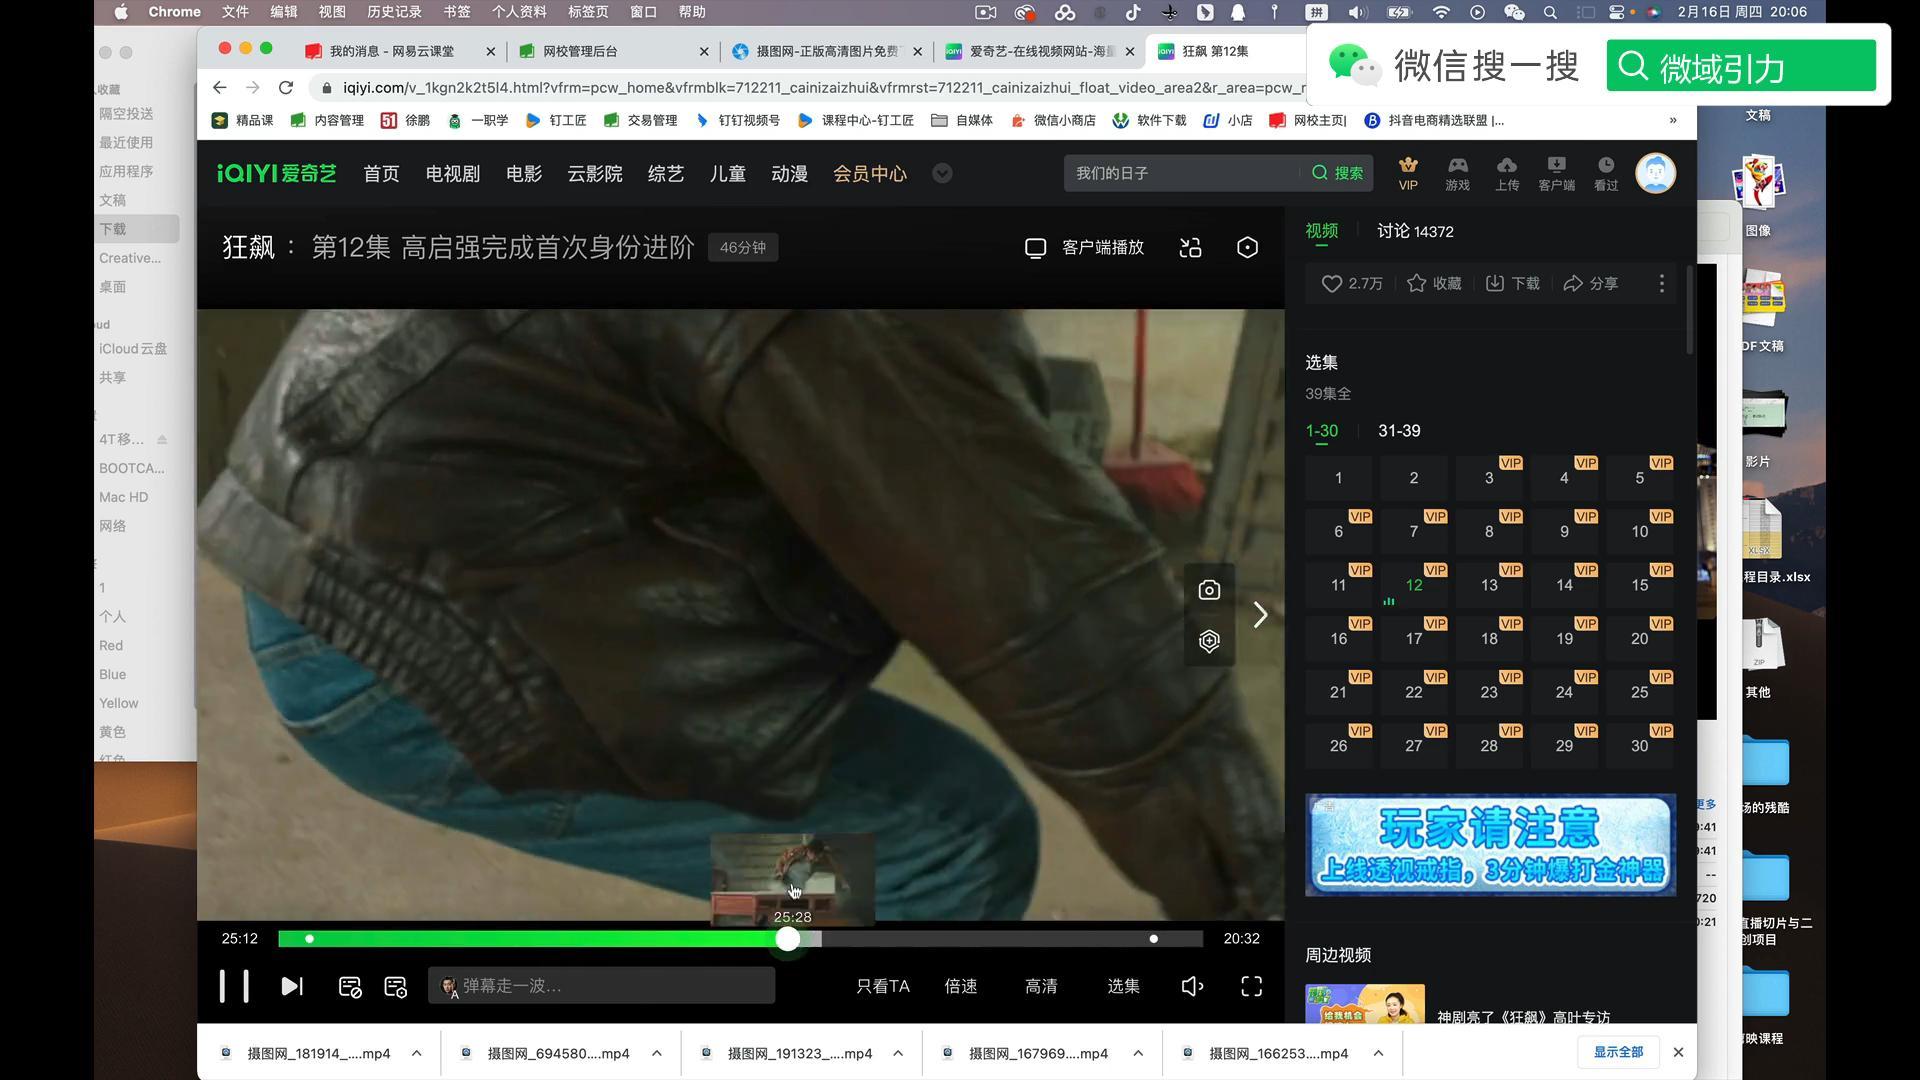Click the picture-in-picture scan icon

[1190, 248]
